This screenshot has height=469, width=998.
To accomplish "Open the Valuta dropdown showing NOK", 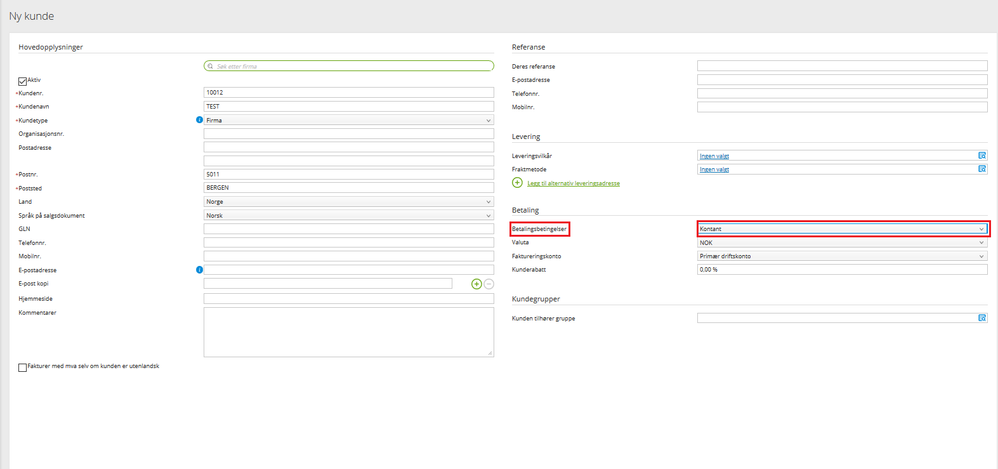I will [842, 242].
